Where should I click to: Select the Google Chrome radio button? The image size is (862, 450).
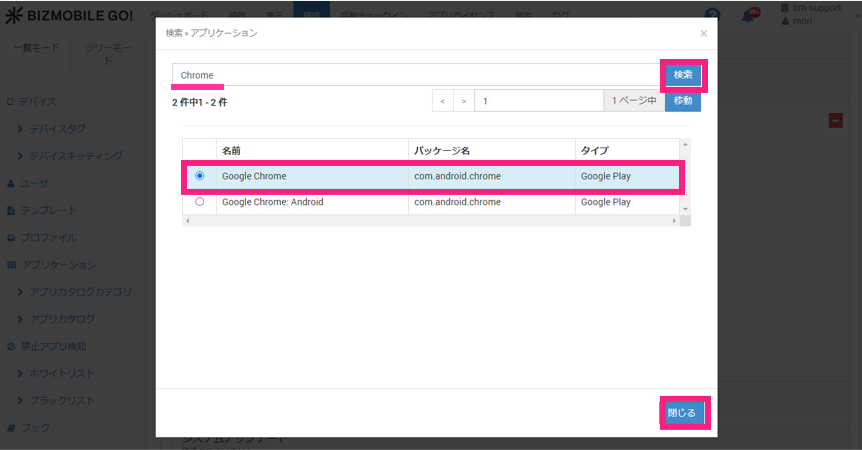(200, 176)
